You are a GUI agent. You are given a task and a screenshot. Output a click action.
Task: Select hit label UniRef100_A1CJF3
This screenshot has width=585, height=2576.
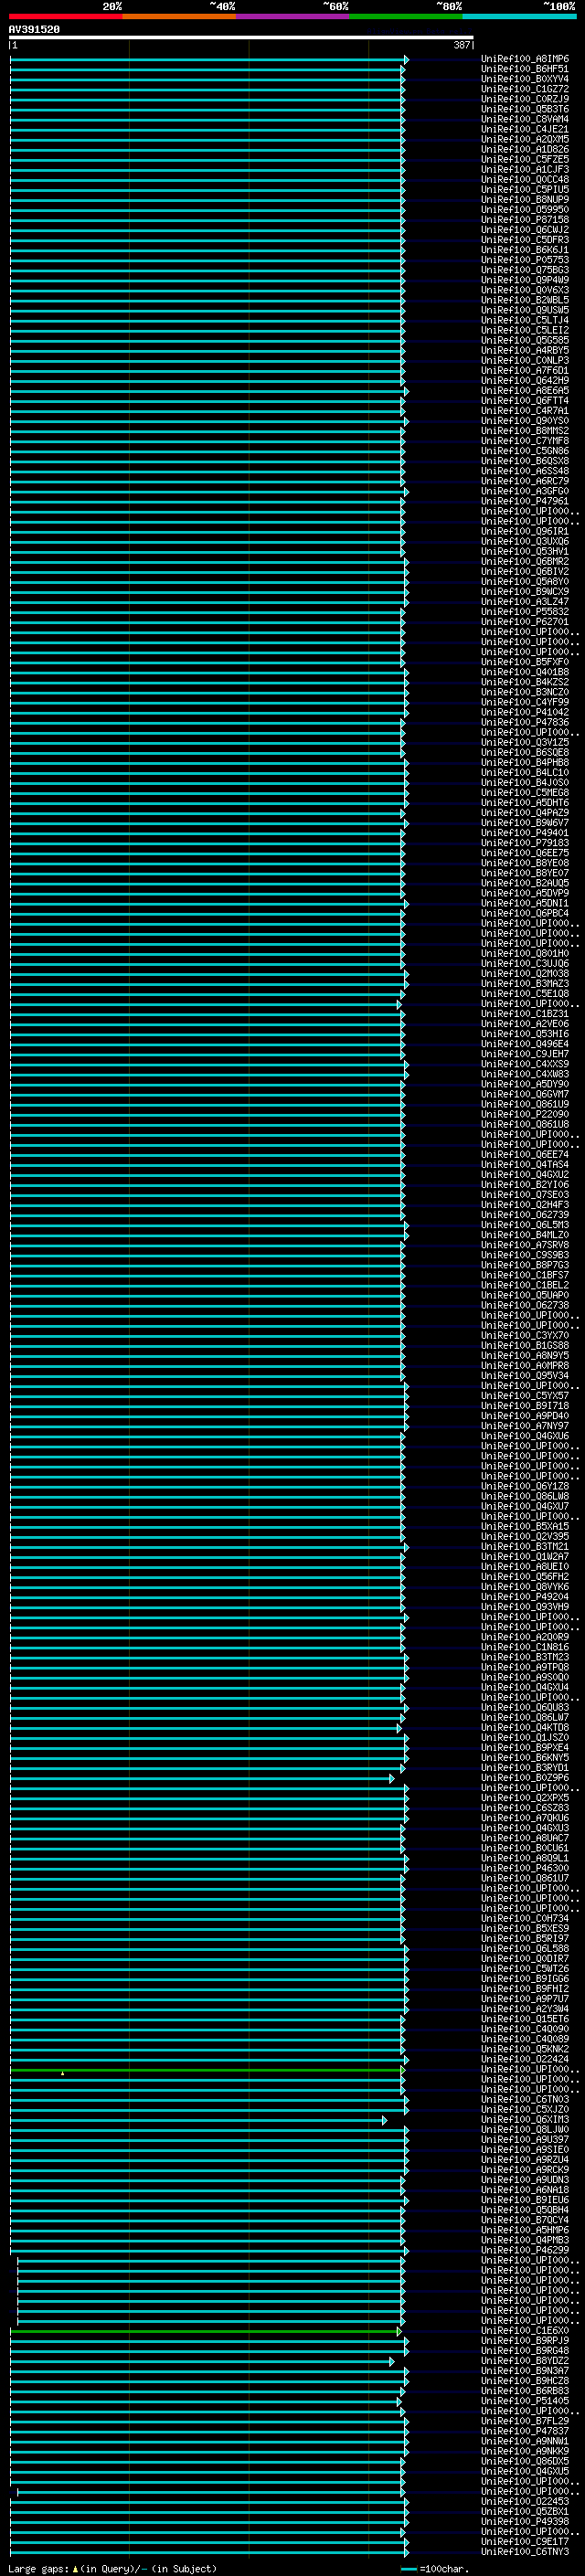(x=525, y=169)
